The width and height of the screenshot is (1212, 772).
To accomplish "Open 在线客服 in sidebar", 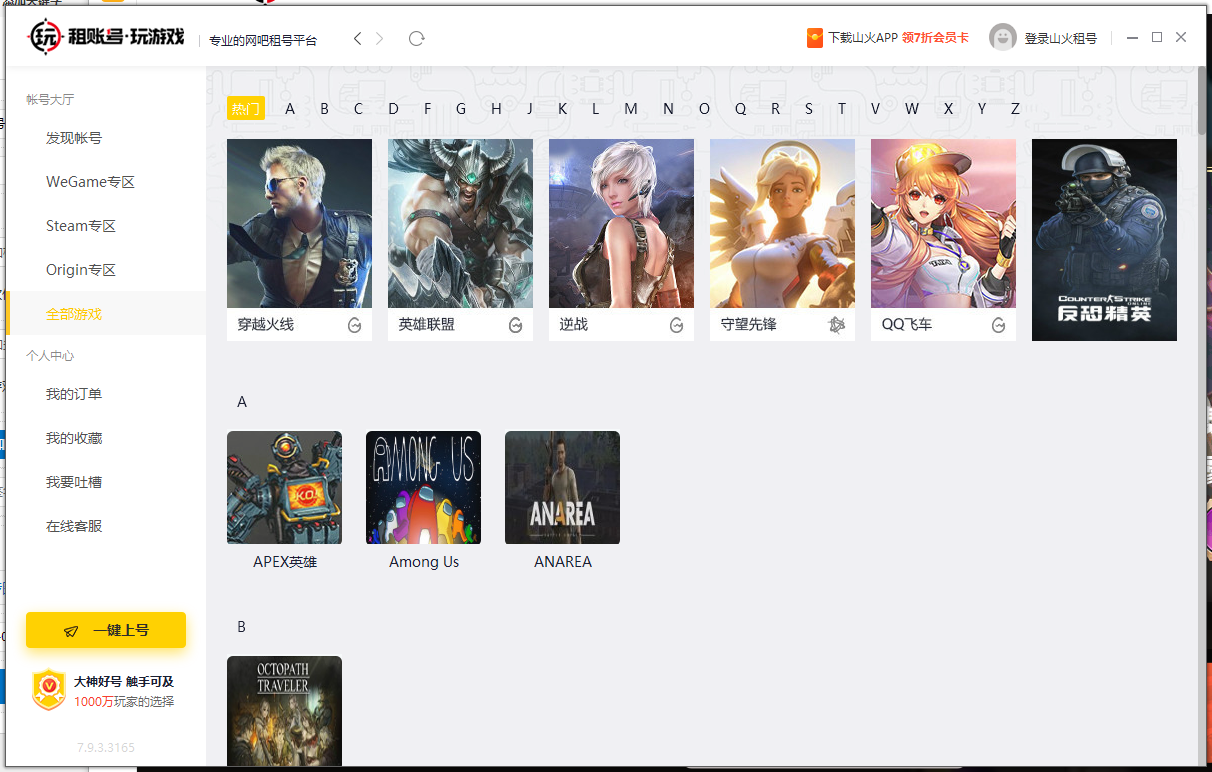I will coord(74,526).
